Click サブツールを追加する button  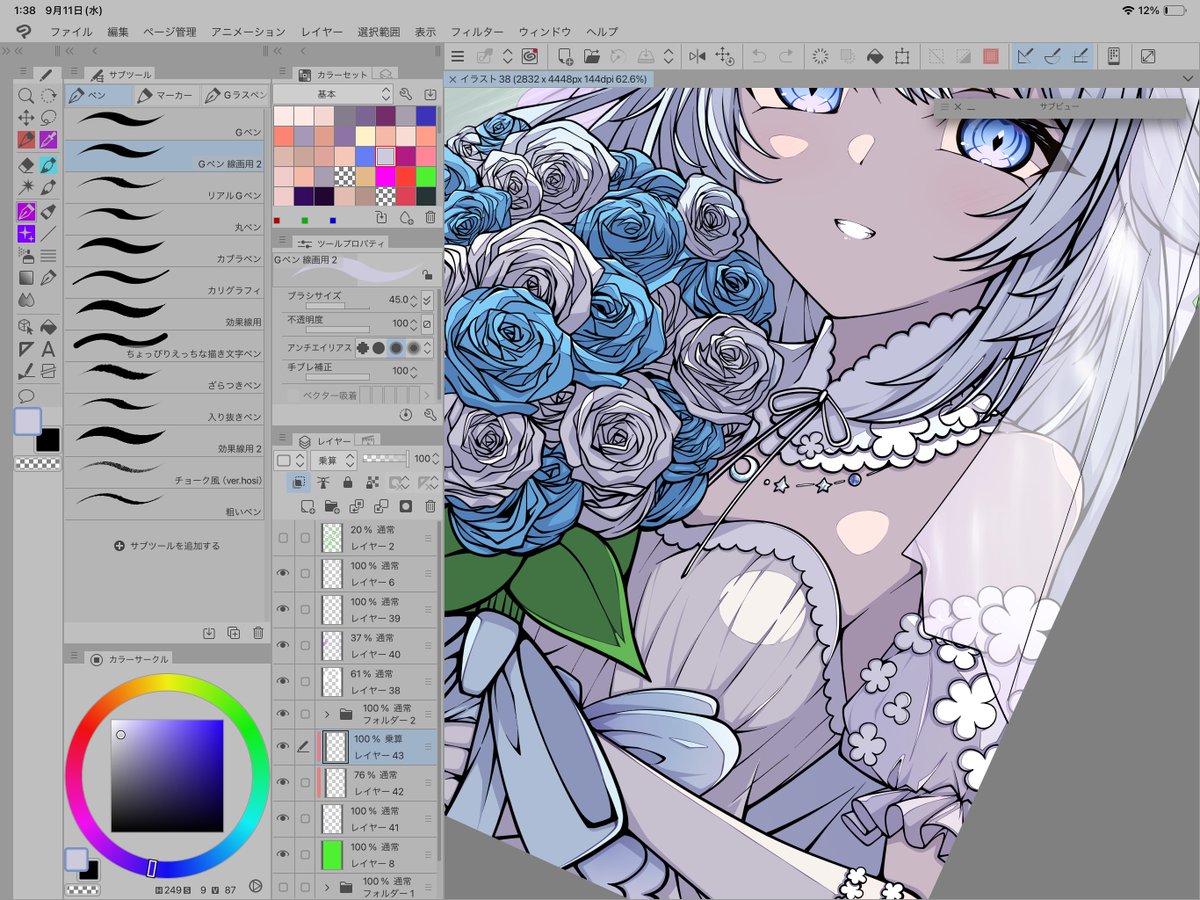tap(166, 546)
